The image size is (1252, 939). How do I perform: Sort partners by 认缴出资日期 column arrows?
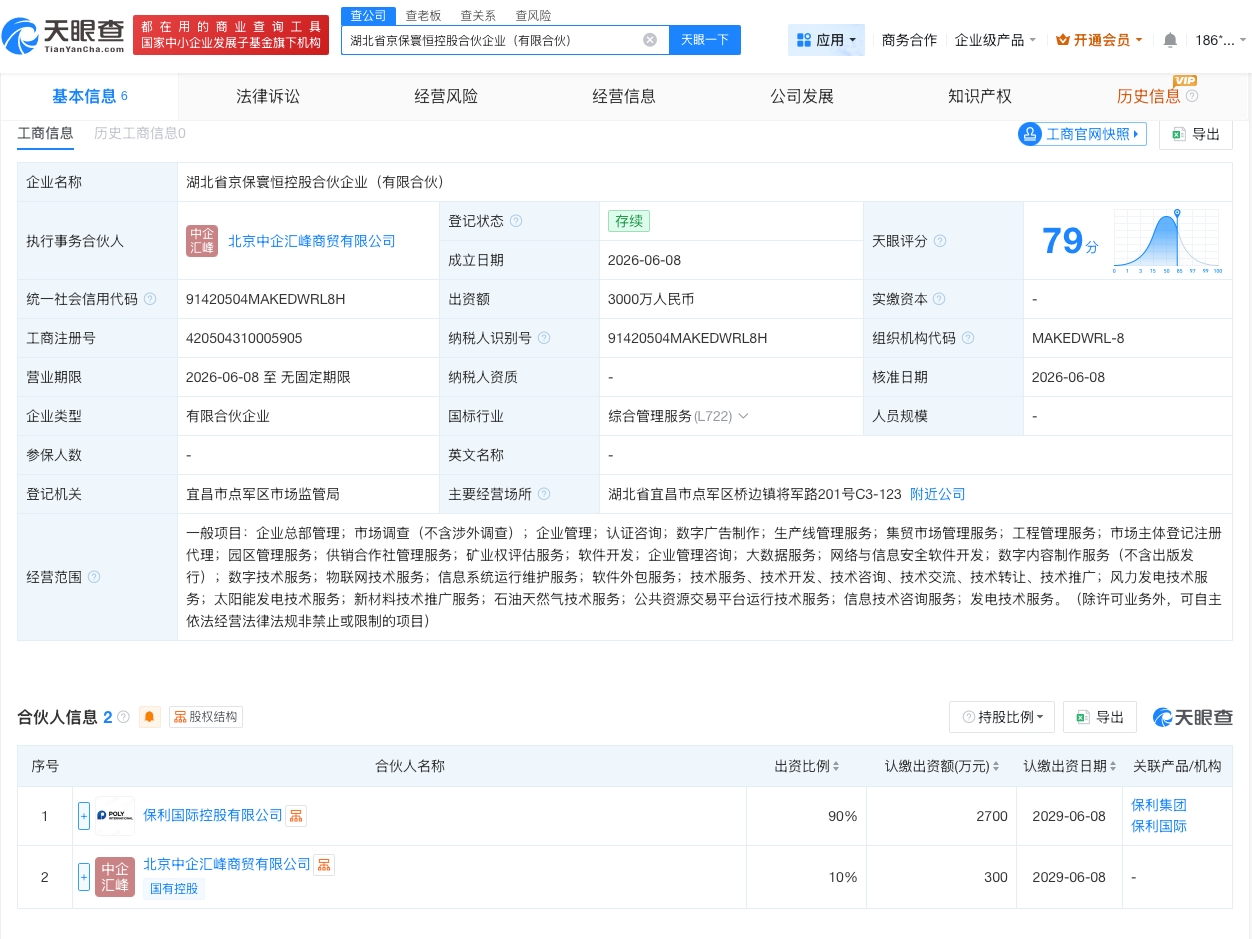coord(1115,766)
